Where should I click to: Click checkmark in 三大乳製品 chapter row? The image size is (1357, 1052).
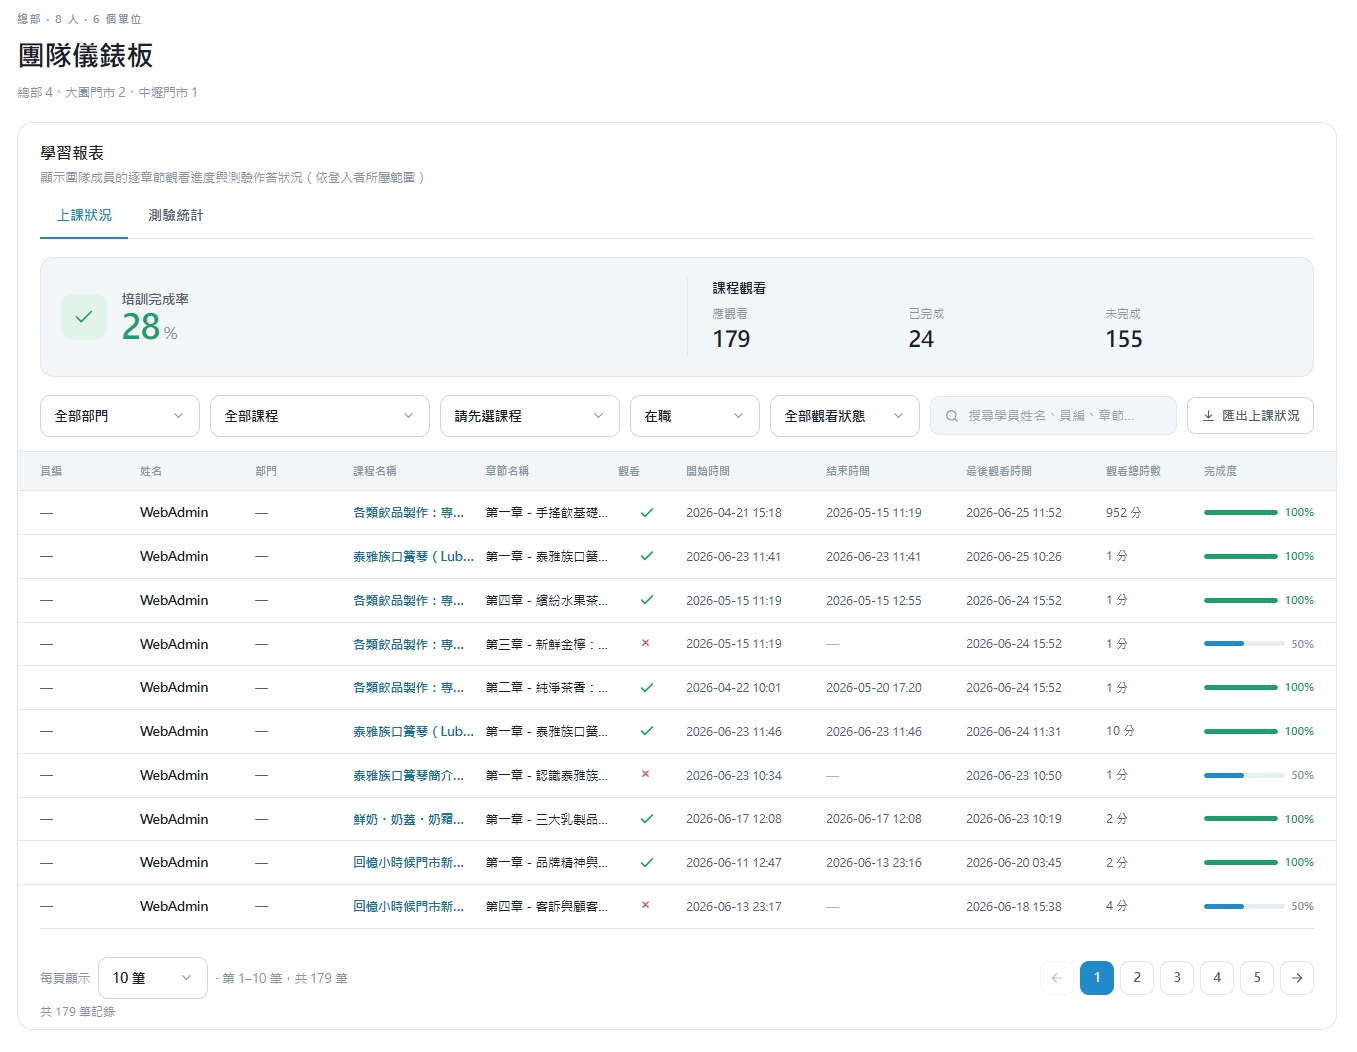point(647,819)
